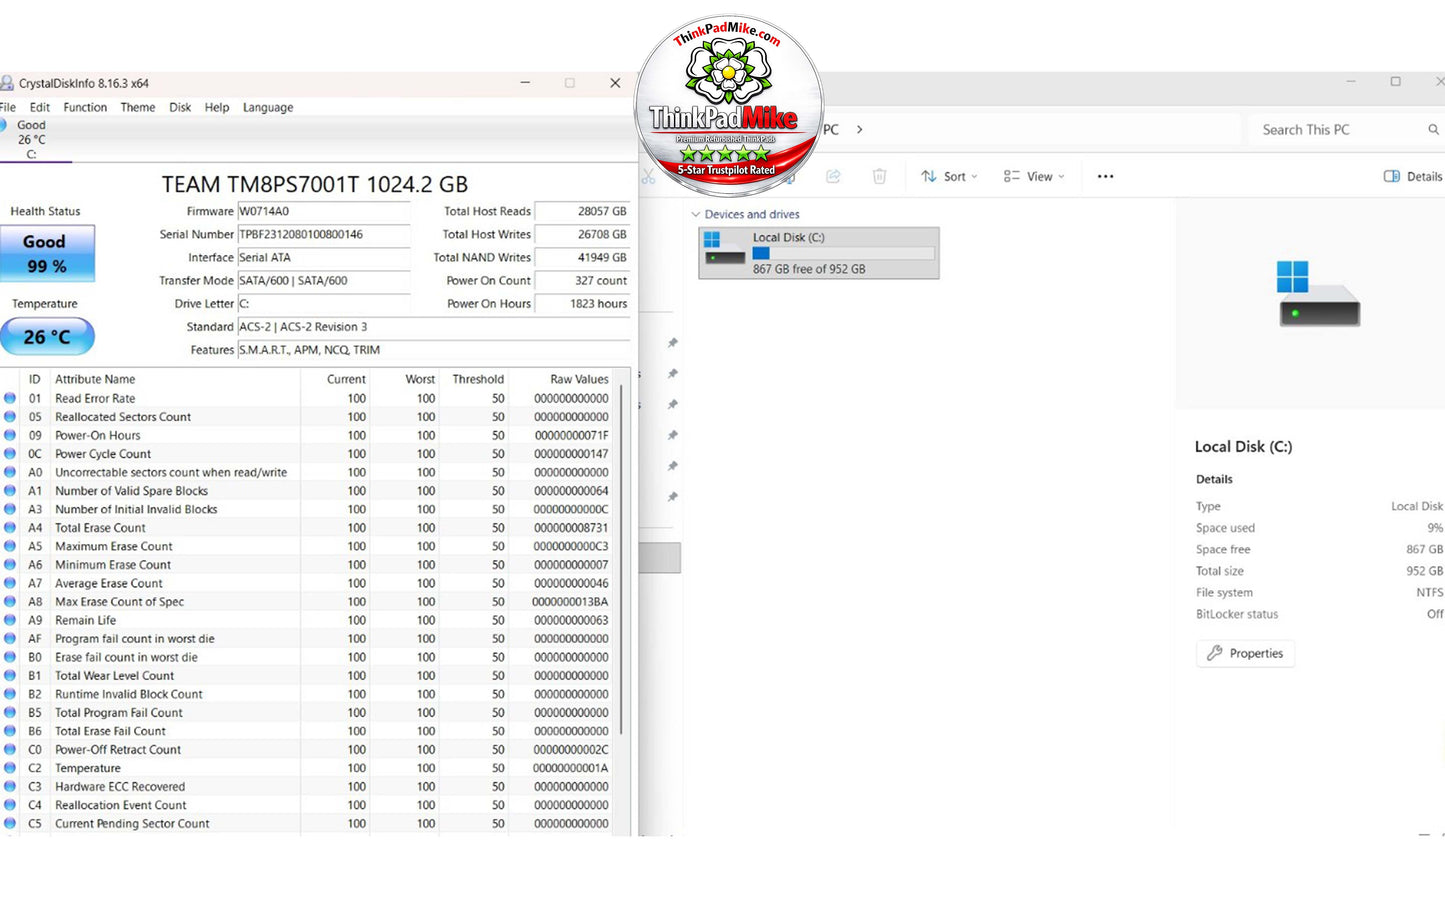This screenshot has width=1445, height=908.
Task: Click the drive icon on Local Disk (C:) tile
Action: (725, 249)
